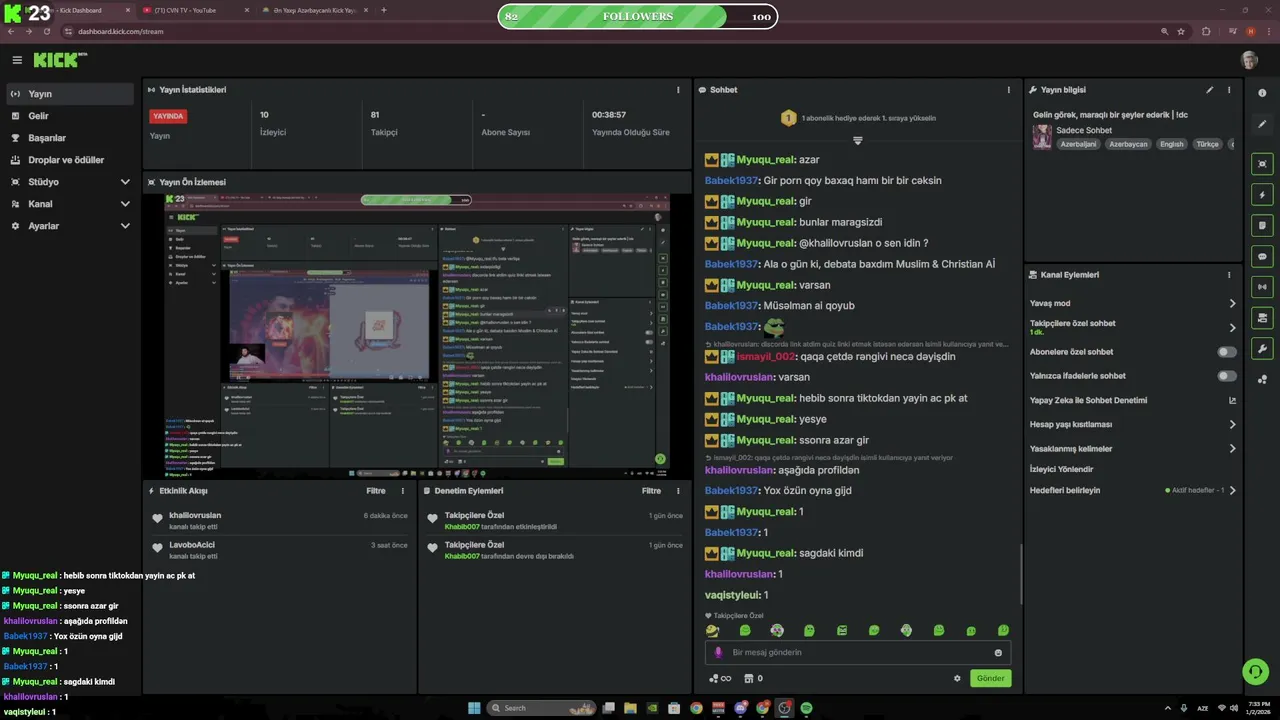1280x720 pixels.
Task: Open Hesap yaşı kısıtlaması arrow
Action: click(x=1232, y=424)
